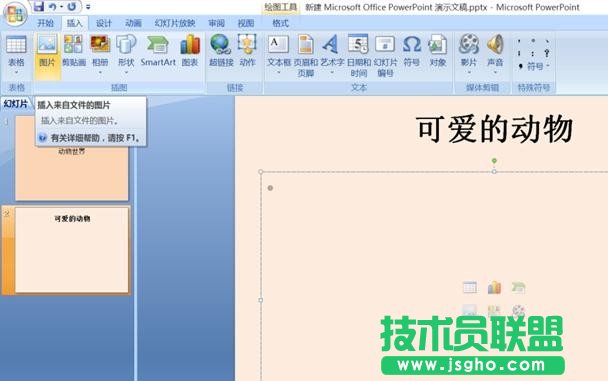
Task: Insert a chart with 图表
Action: pos(190,50)
